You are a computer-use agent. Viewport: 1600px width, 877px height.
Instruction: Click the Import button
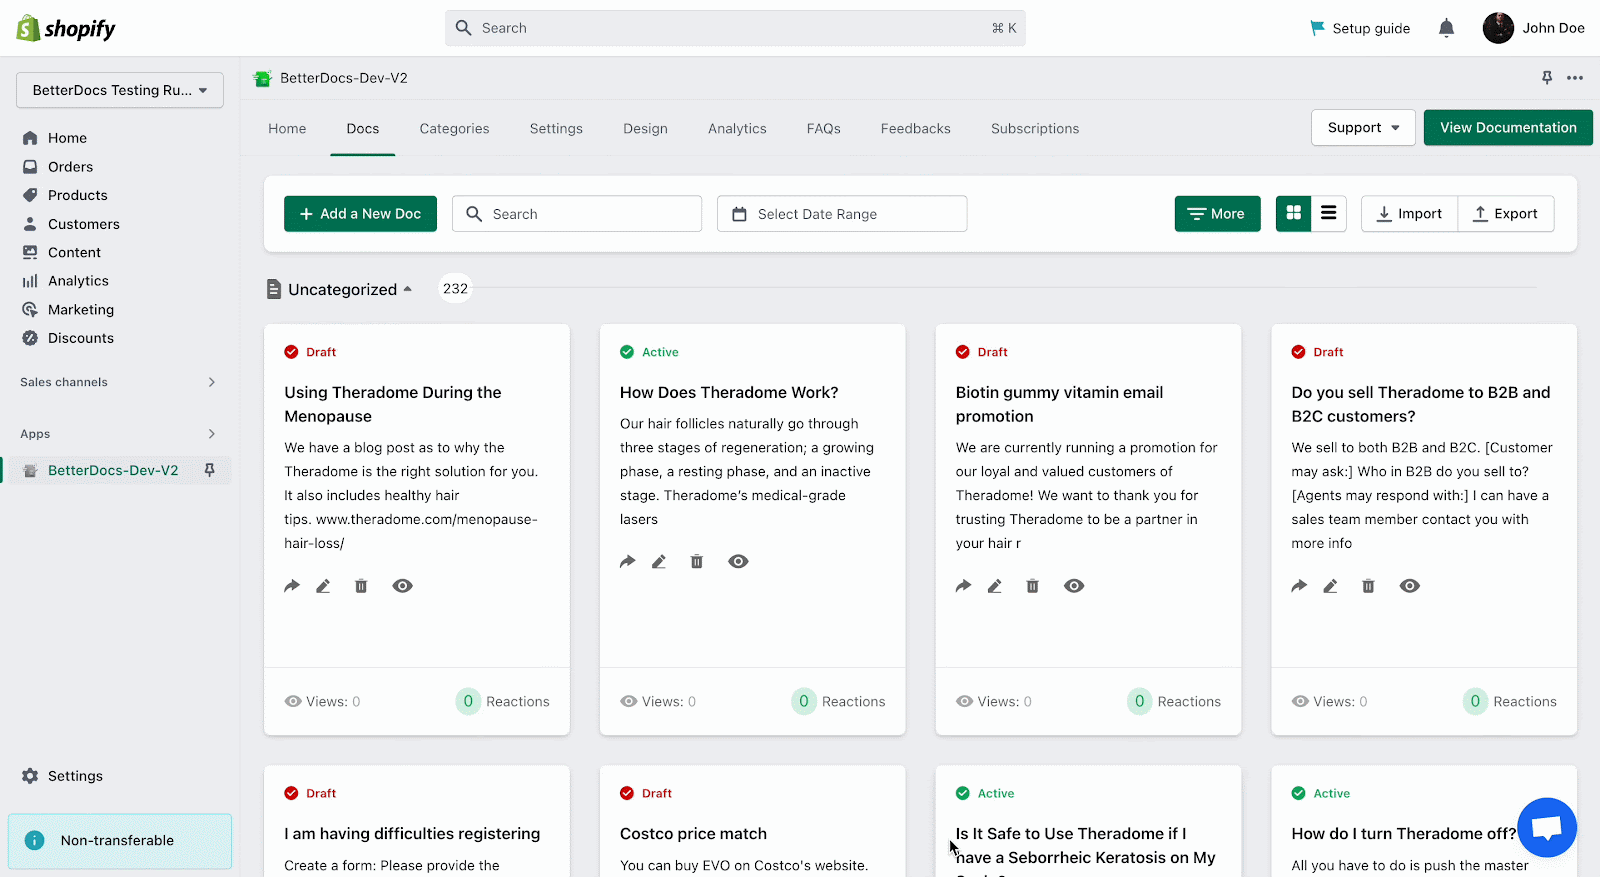[x=1410, y=214]
